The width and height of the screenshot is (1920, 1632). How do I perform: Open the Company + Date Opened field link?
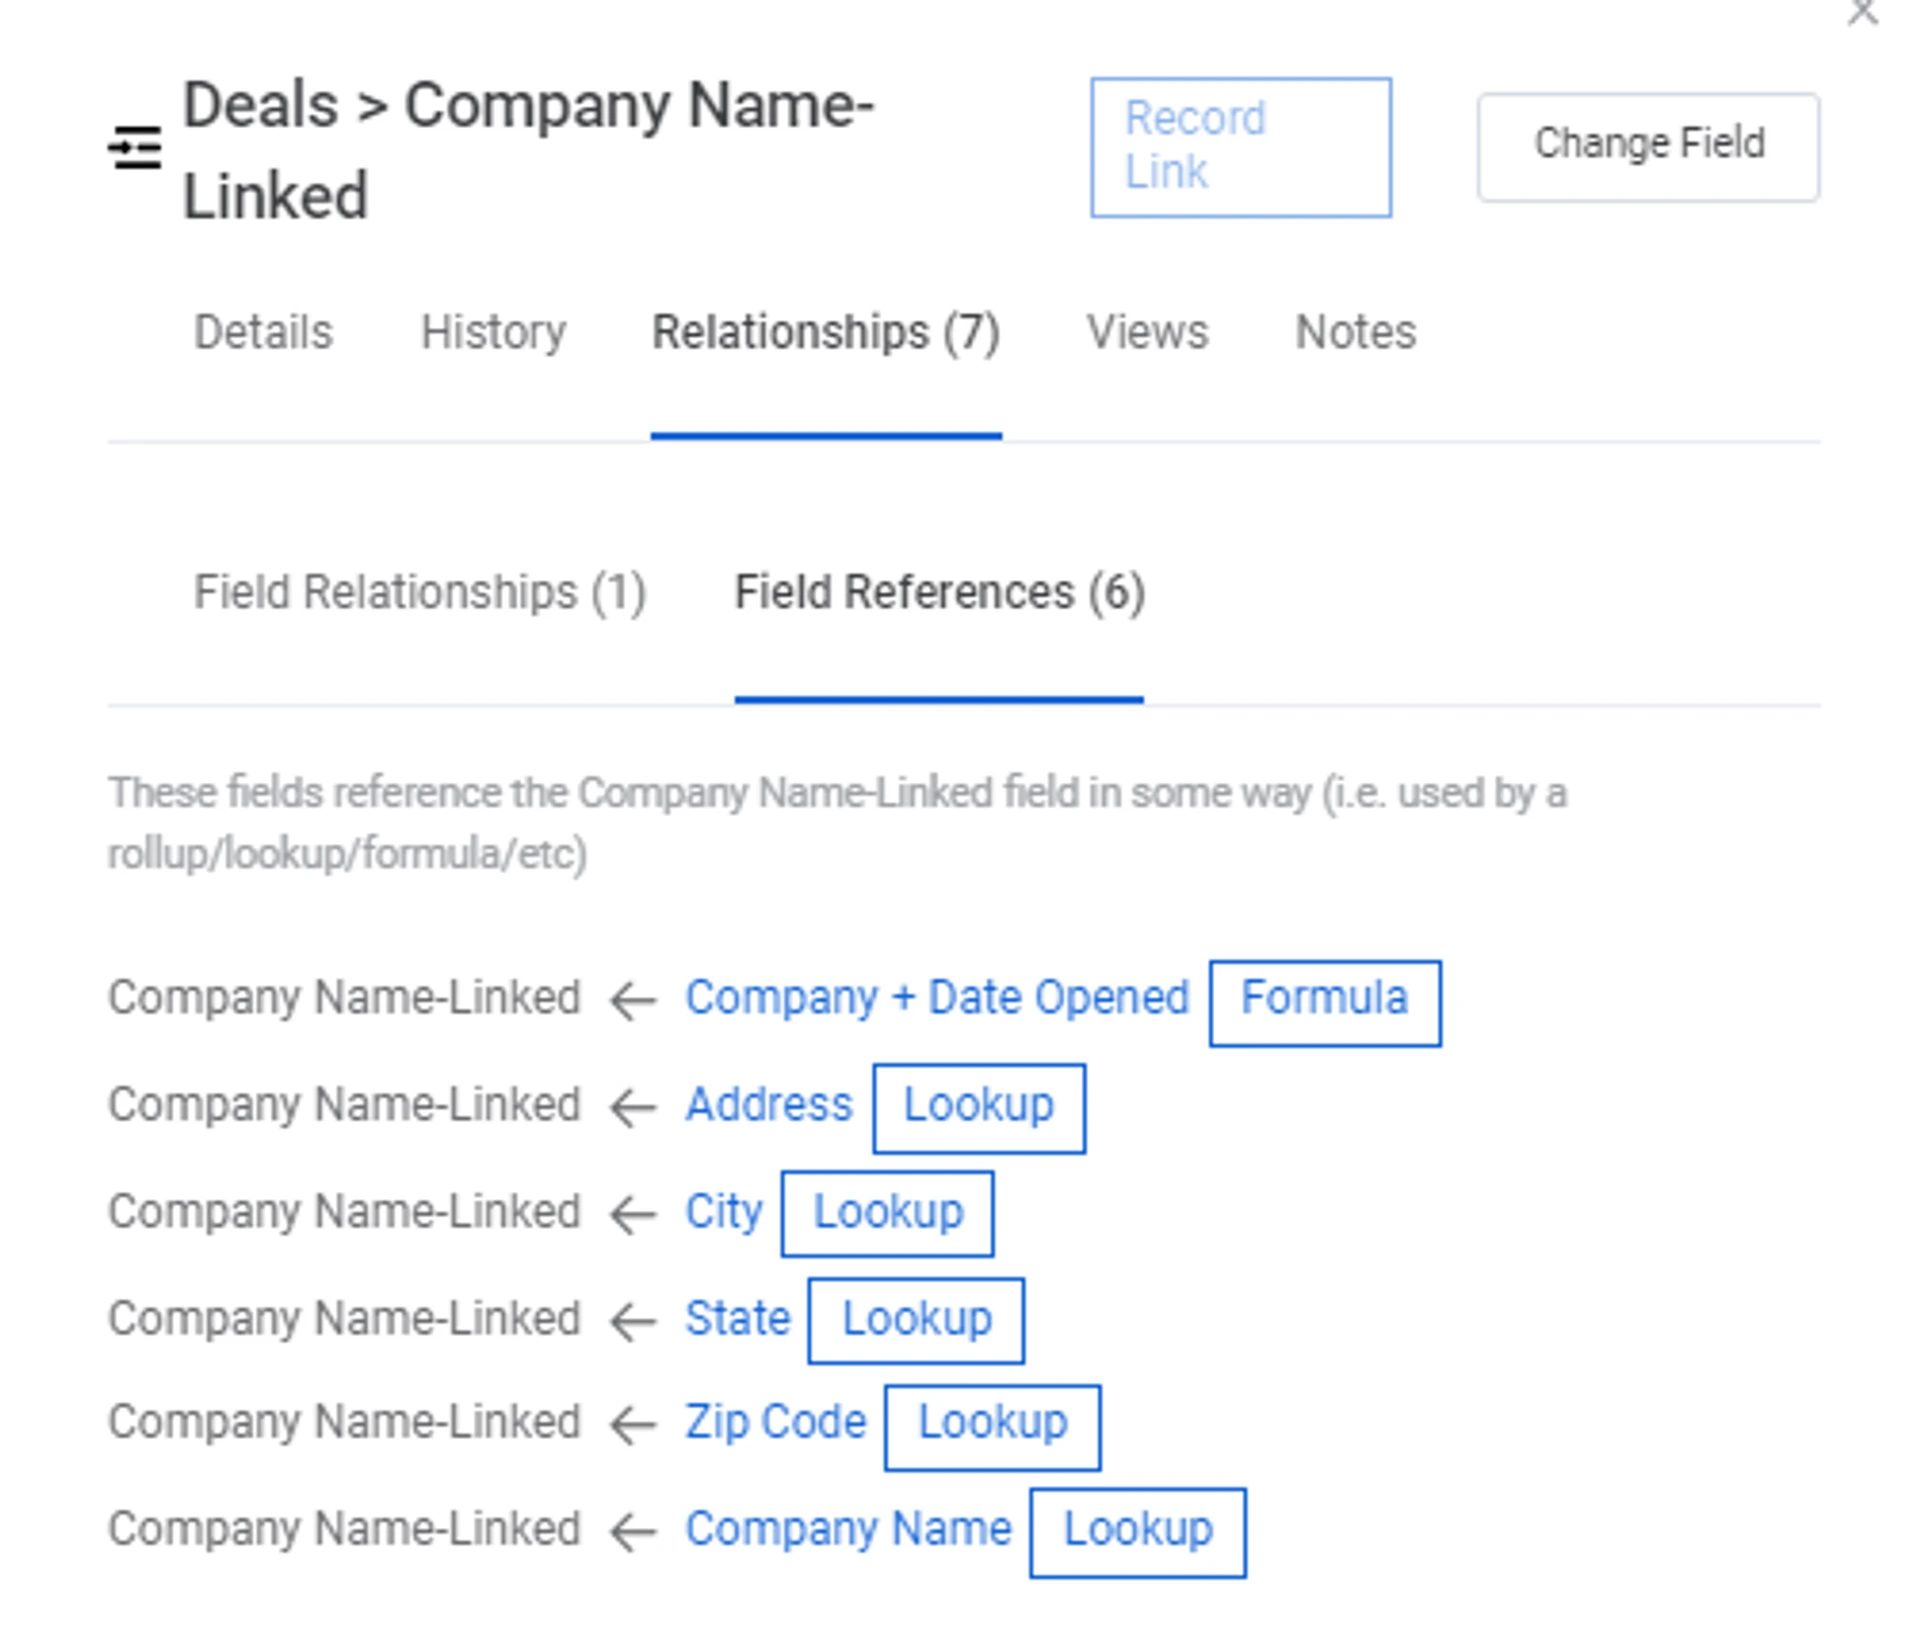[937, 998]
